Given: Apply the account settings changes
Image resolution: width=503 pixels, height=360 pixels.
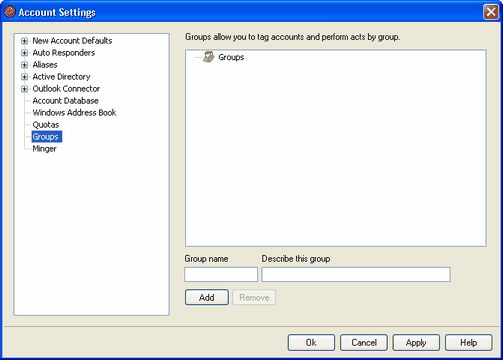Looking at the screenshot, I should 416,343.
